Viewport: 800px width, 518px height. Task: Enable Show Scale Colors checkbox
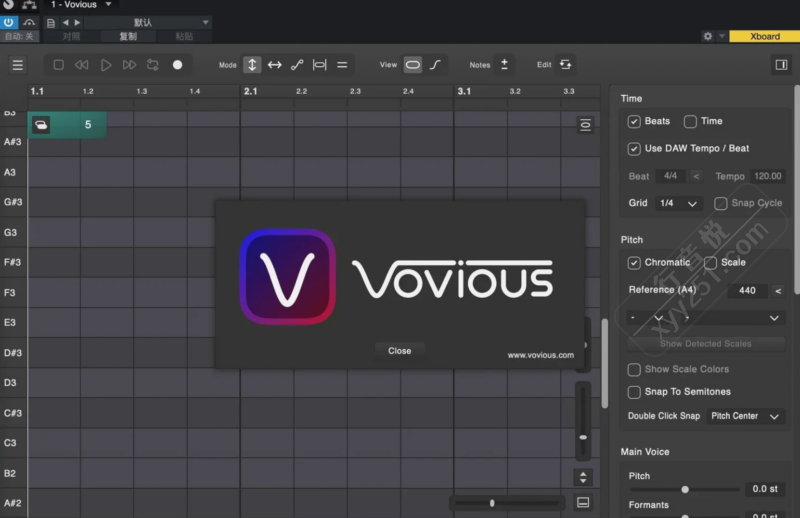pos(634,369)
